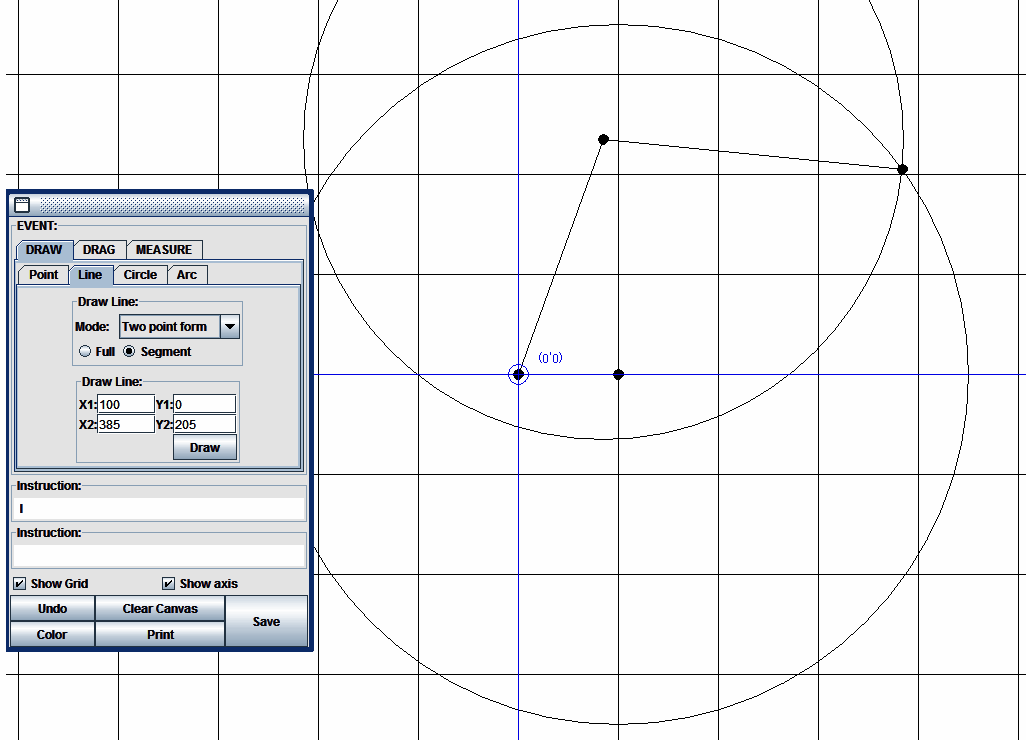The height and width of the screenshot is (740, 1026).
Task: Click the Save button
Action: (x=266, y=621)
